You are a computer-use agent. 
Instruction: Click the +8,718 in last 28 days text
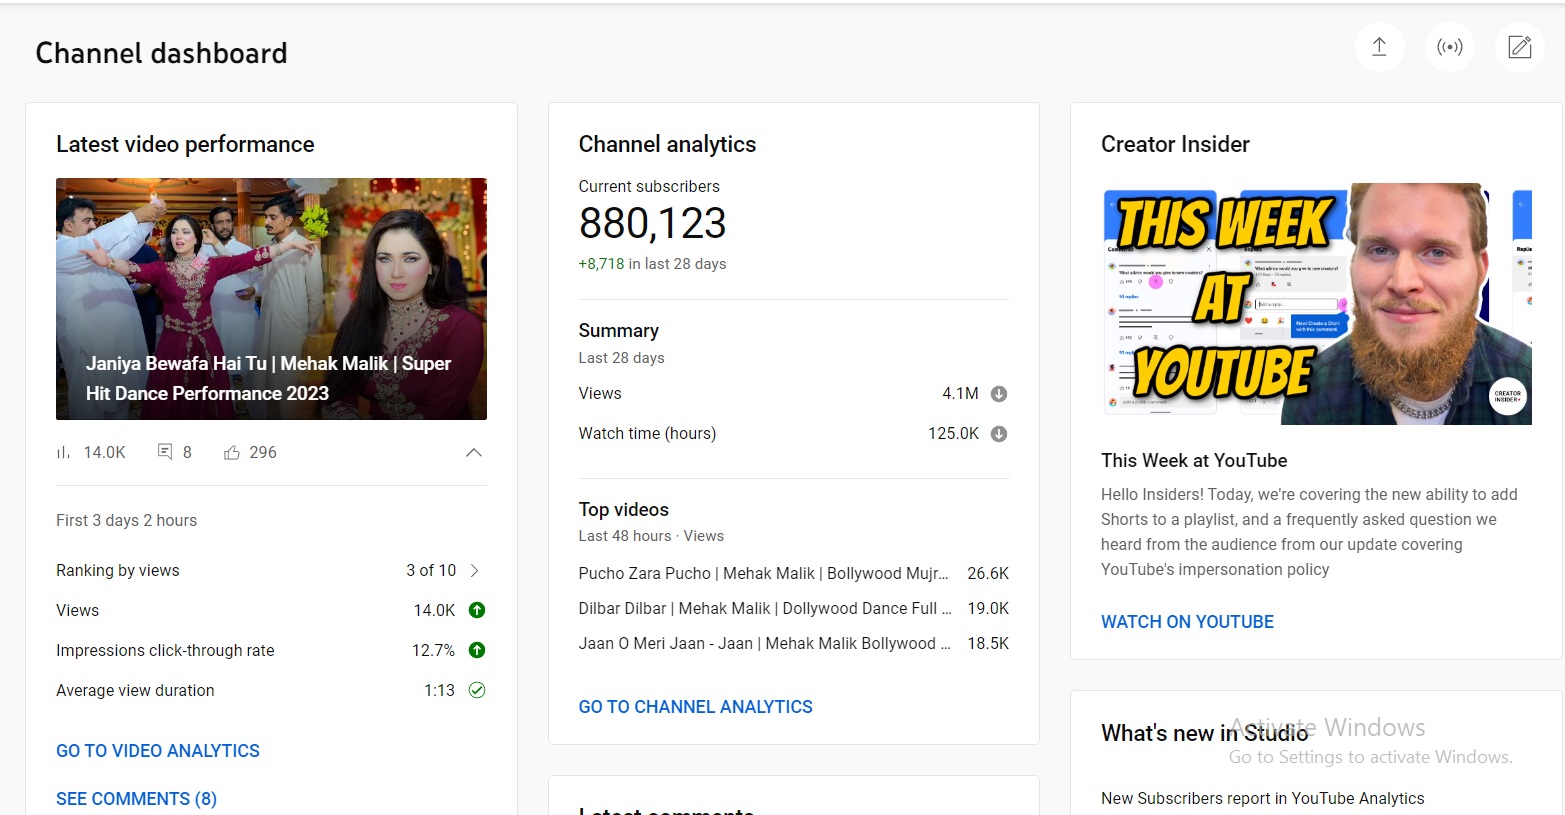click(653, 264)
